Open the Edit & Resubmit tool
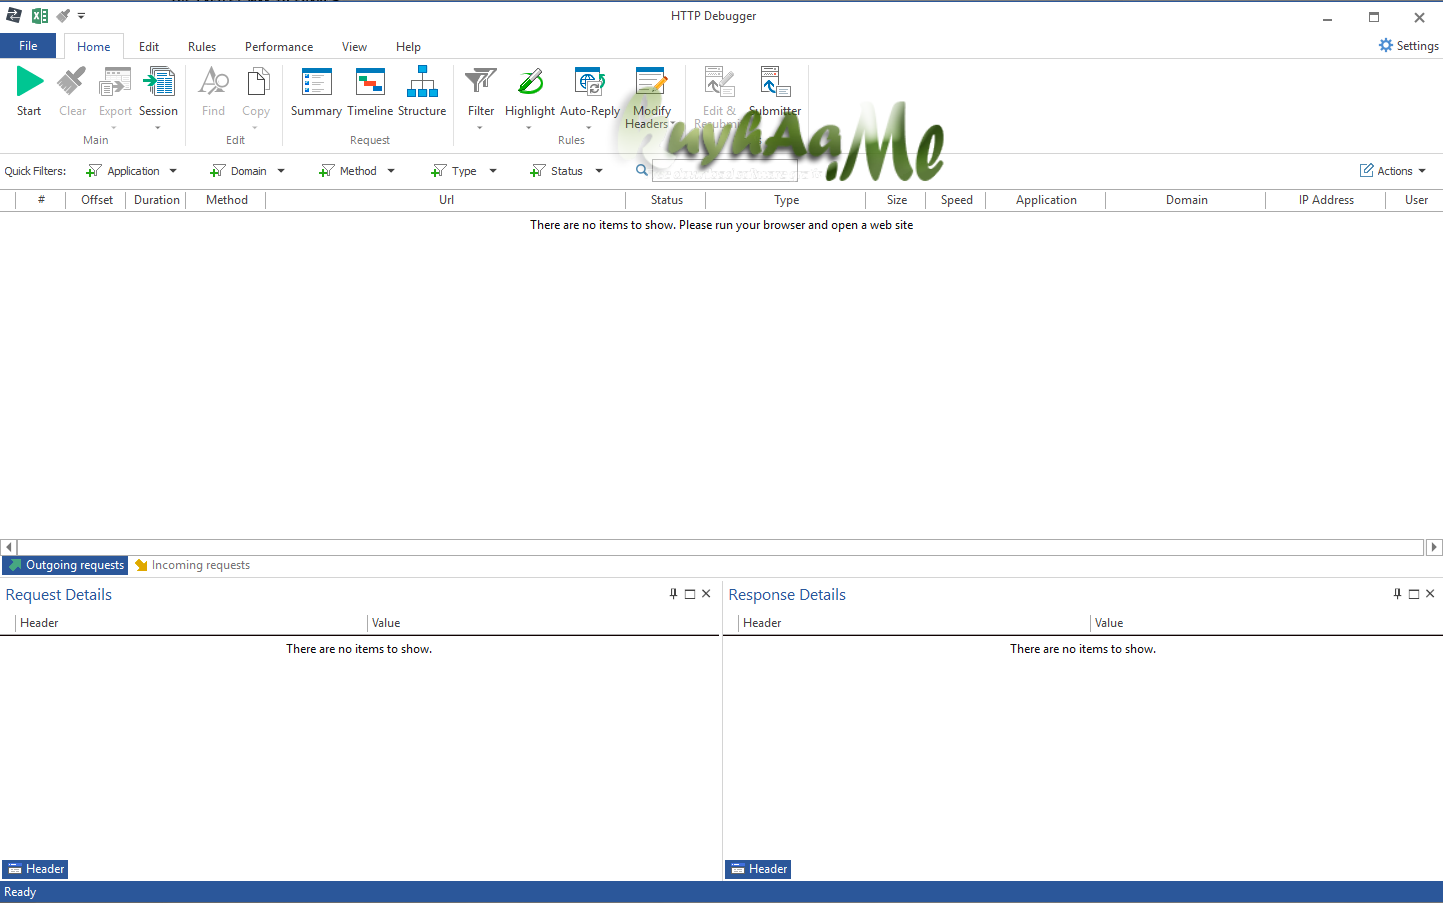This screenshot has width=1443, height=903. [x=719, y=97]
